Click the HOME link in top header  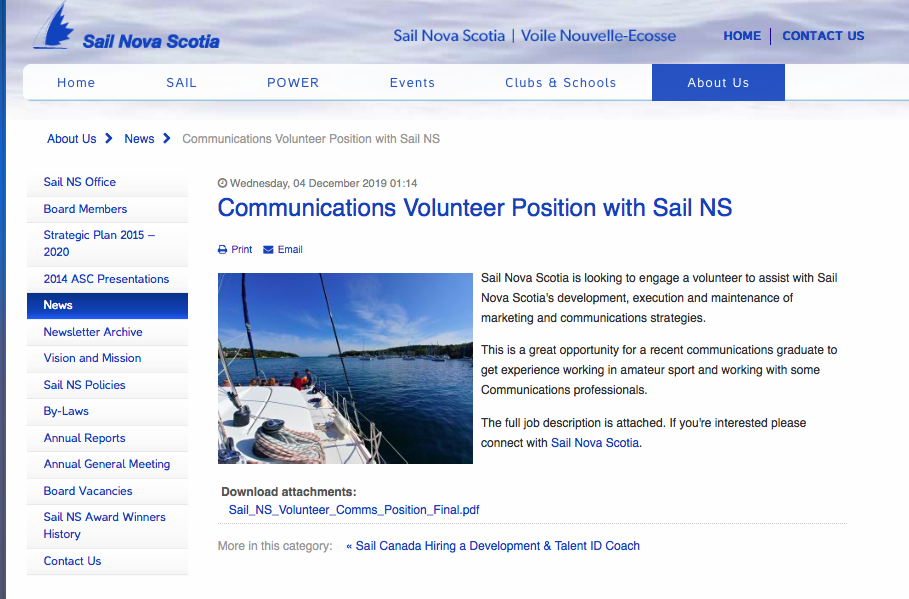point(742,36)
